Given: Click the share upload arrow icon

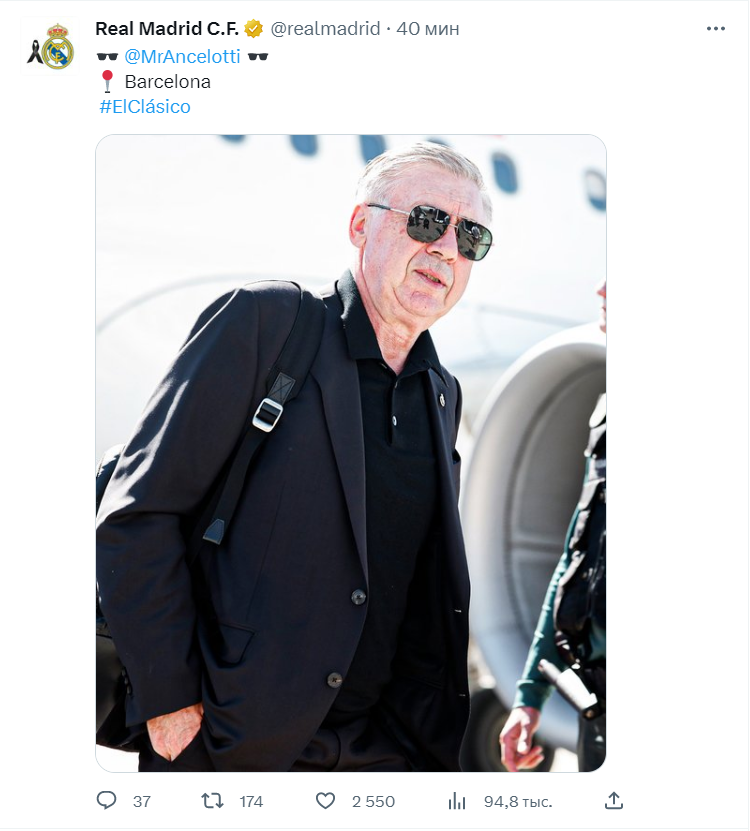Looking at the screenshot, I should (x=614, y=800).
